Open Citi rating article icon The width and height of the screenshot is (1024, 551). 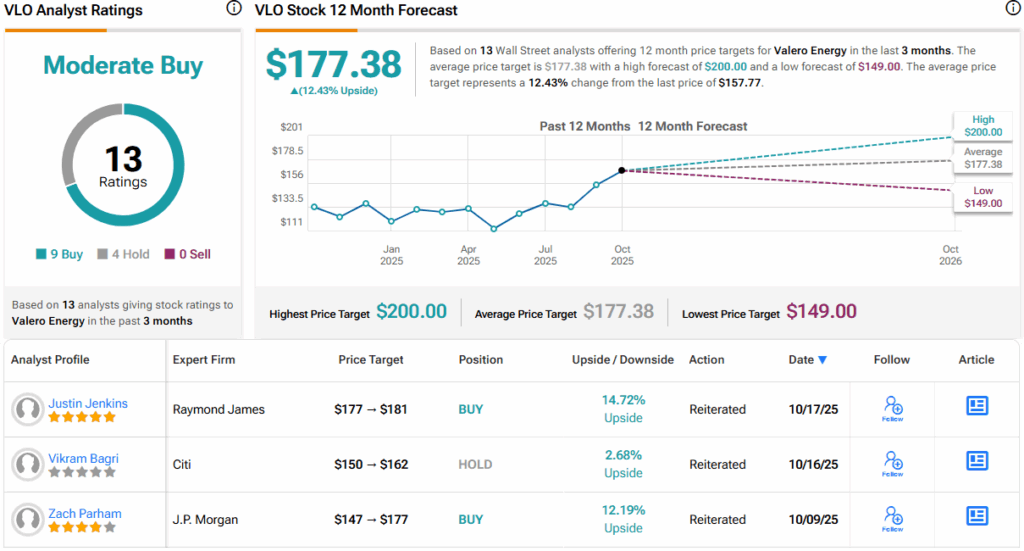click(x=977, y=460)
